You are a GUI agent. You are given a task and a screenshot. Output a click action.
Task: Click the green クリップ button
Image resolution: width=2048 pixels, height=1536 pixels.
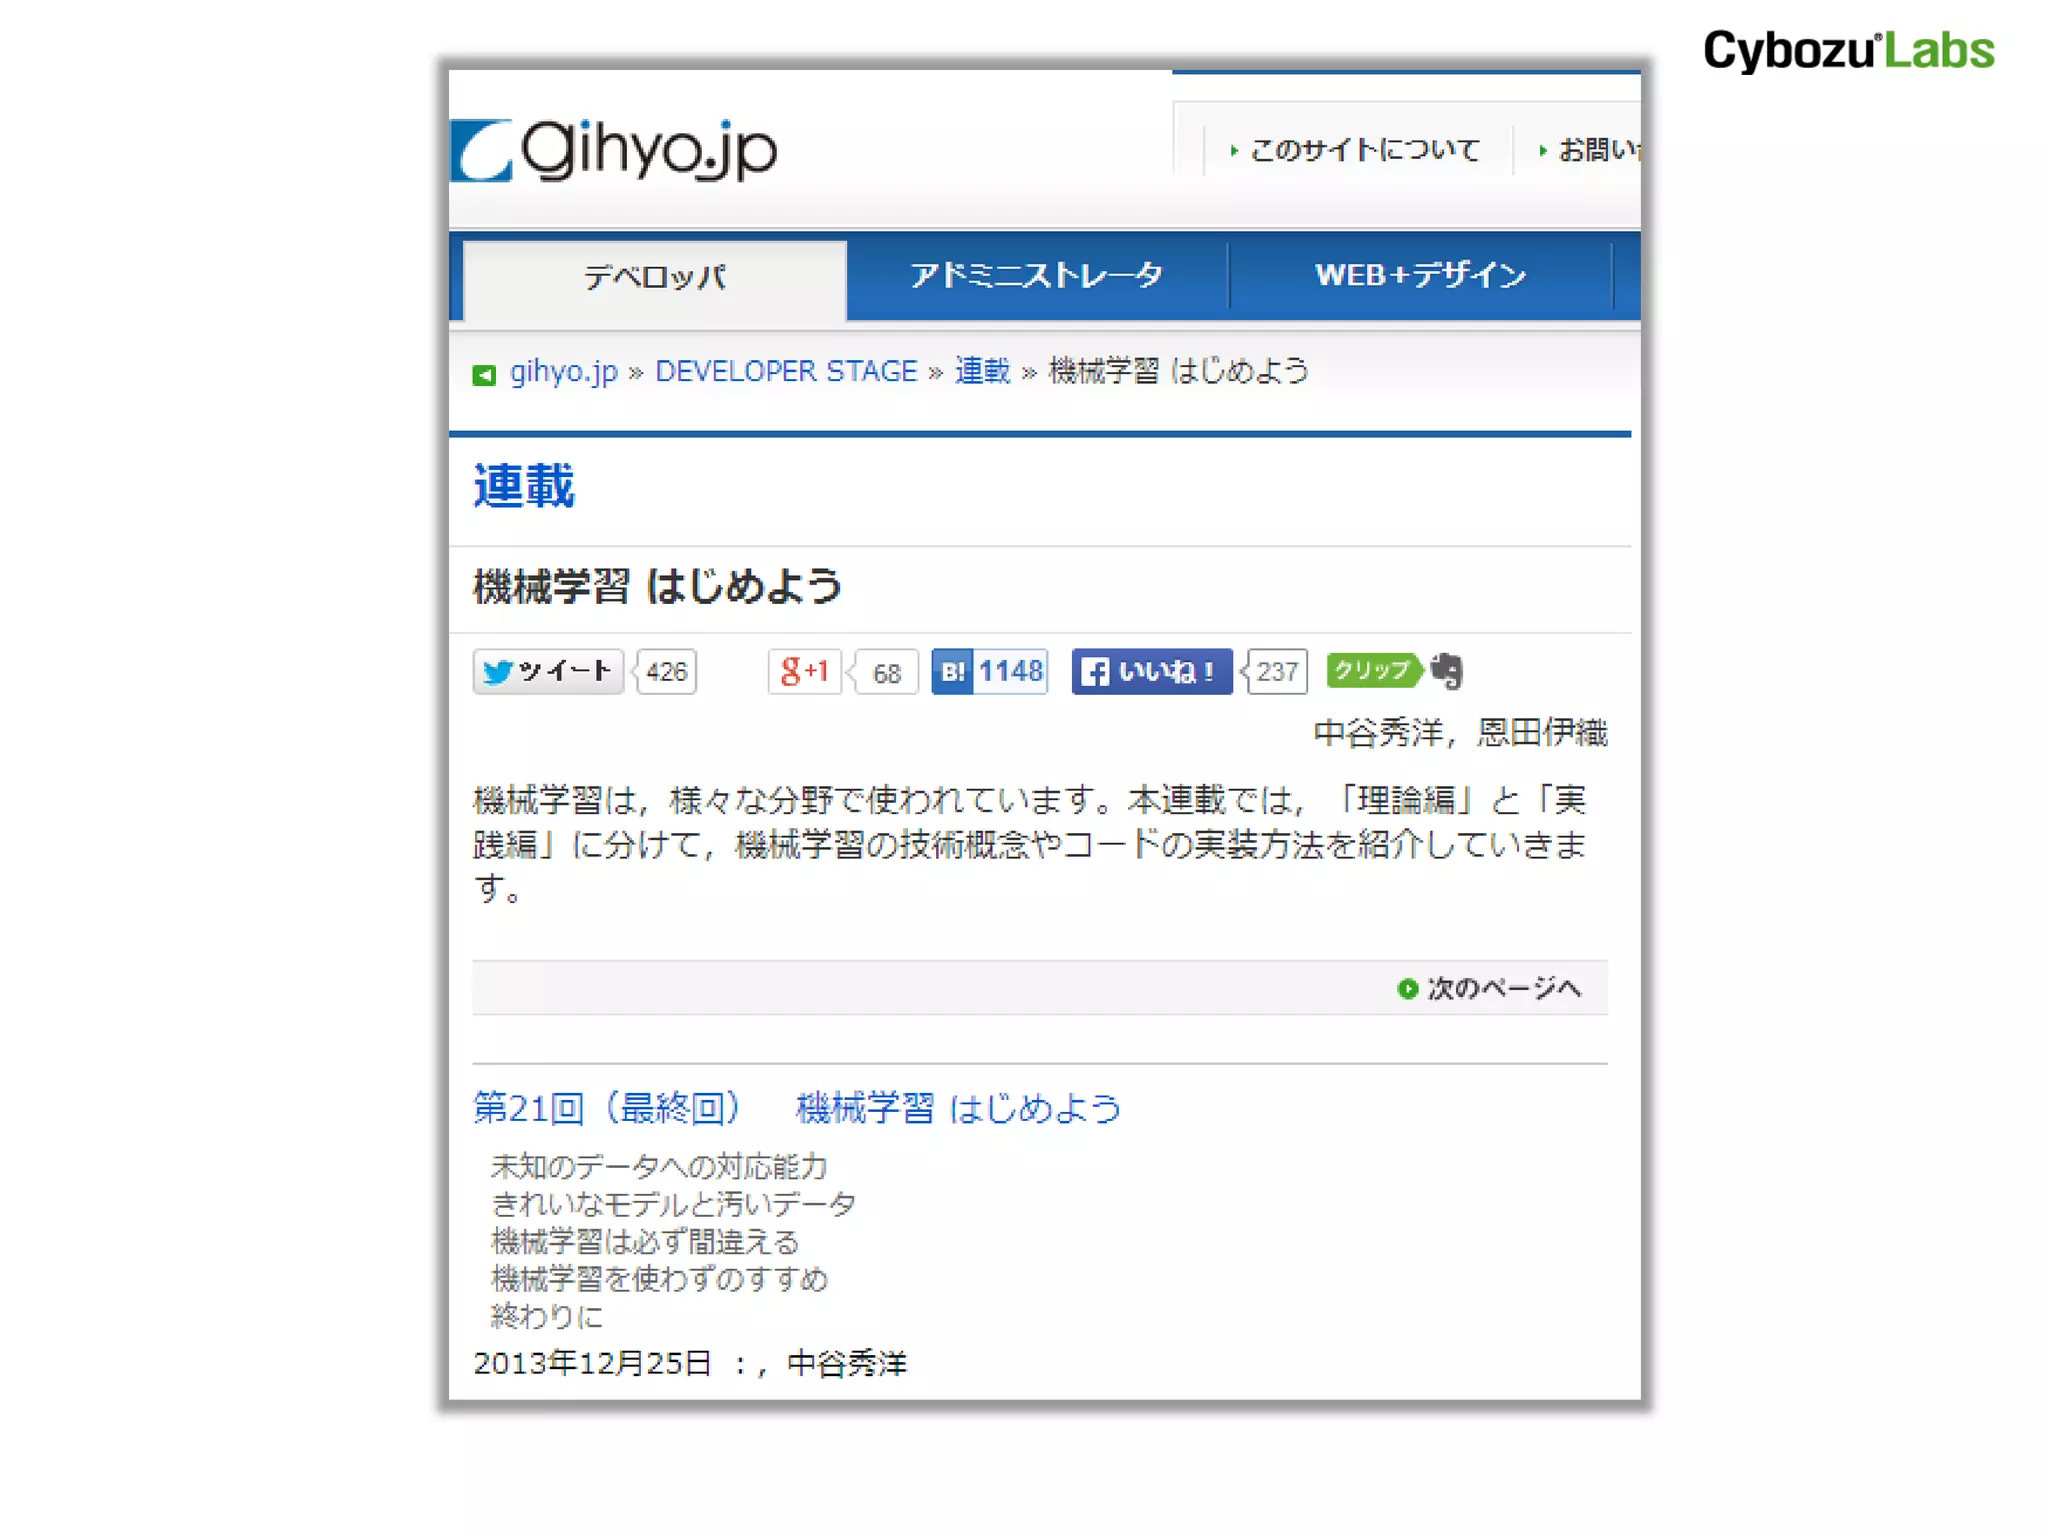(x=1373, y=670)
